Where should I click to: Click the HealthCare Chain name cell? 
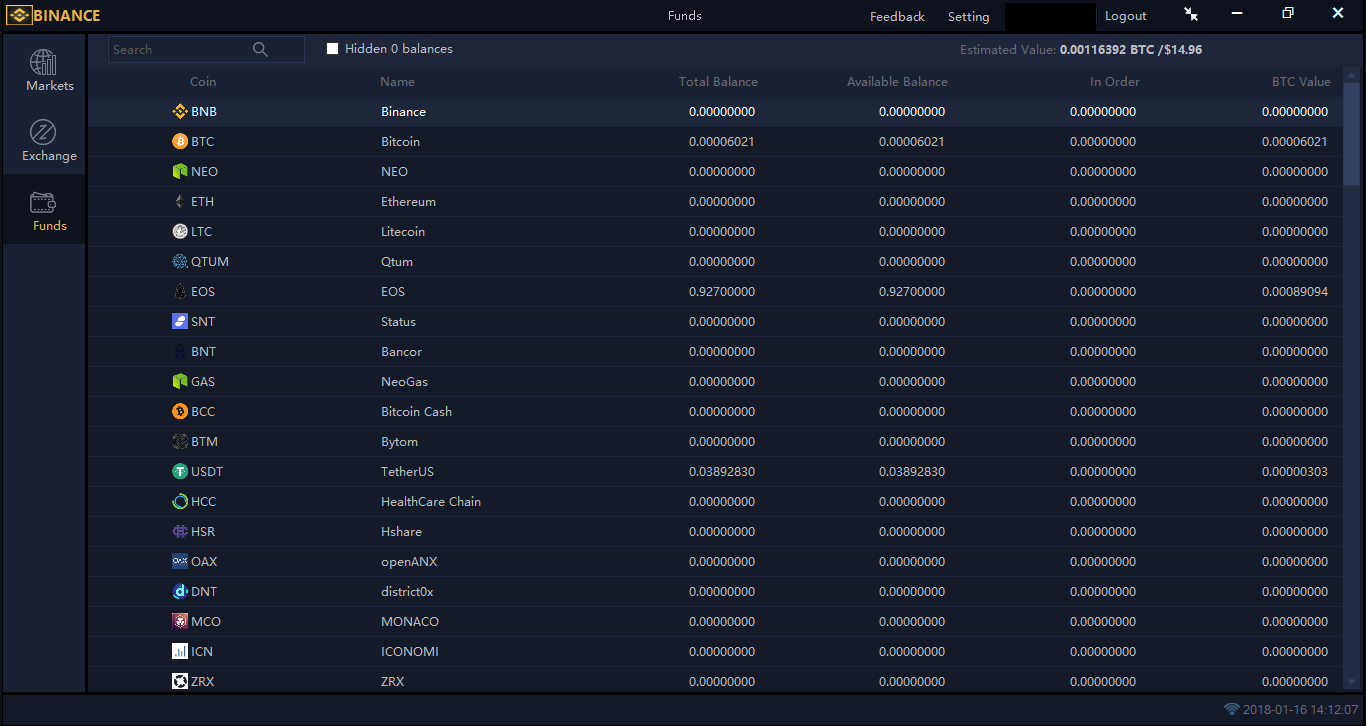(431, 502)
